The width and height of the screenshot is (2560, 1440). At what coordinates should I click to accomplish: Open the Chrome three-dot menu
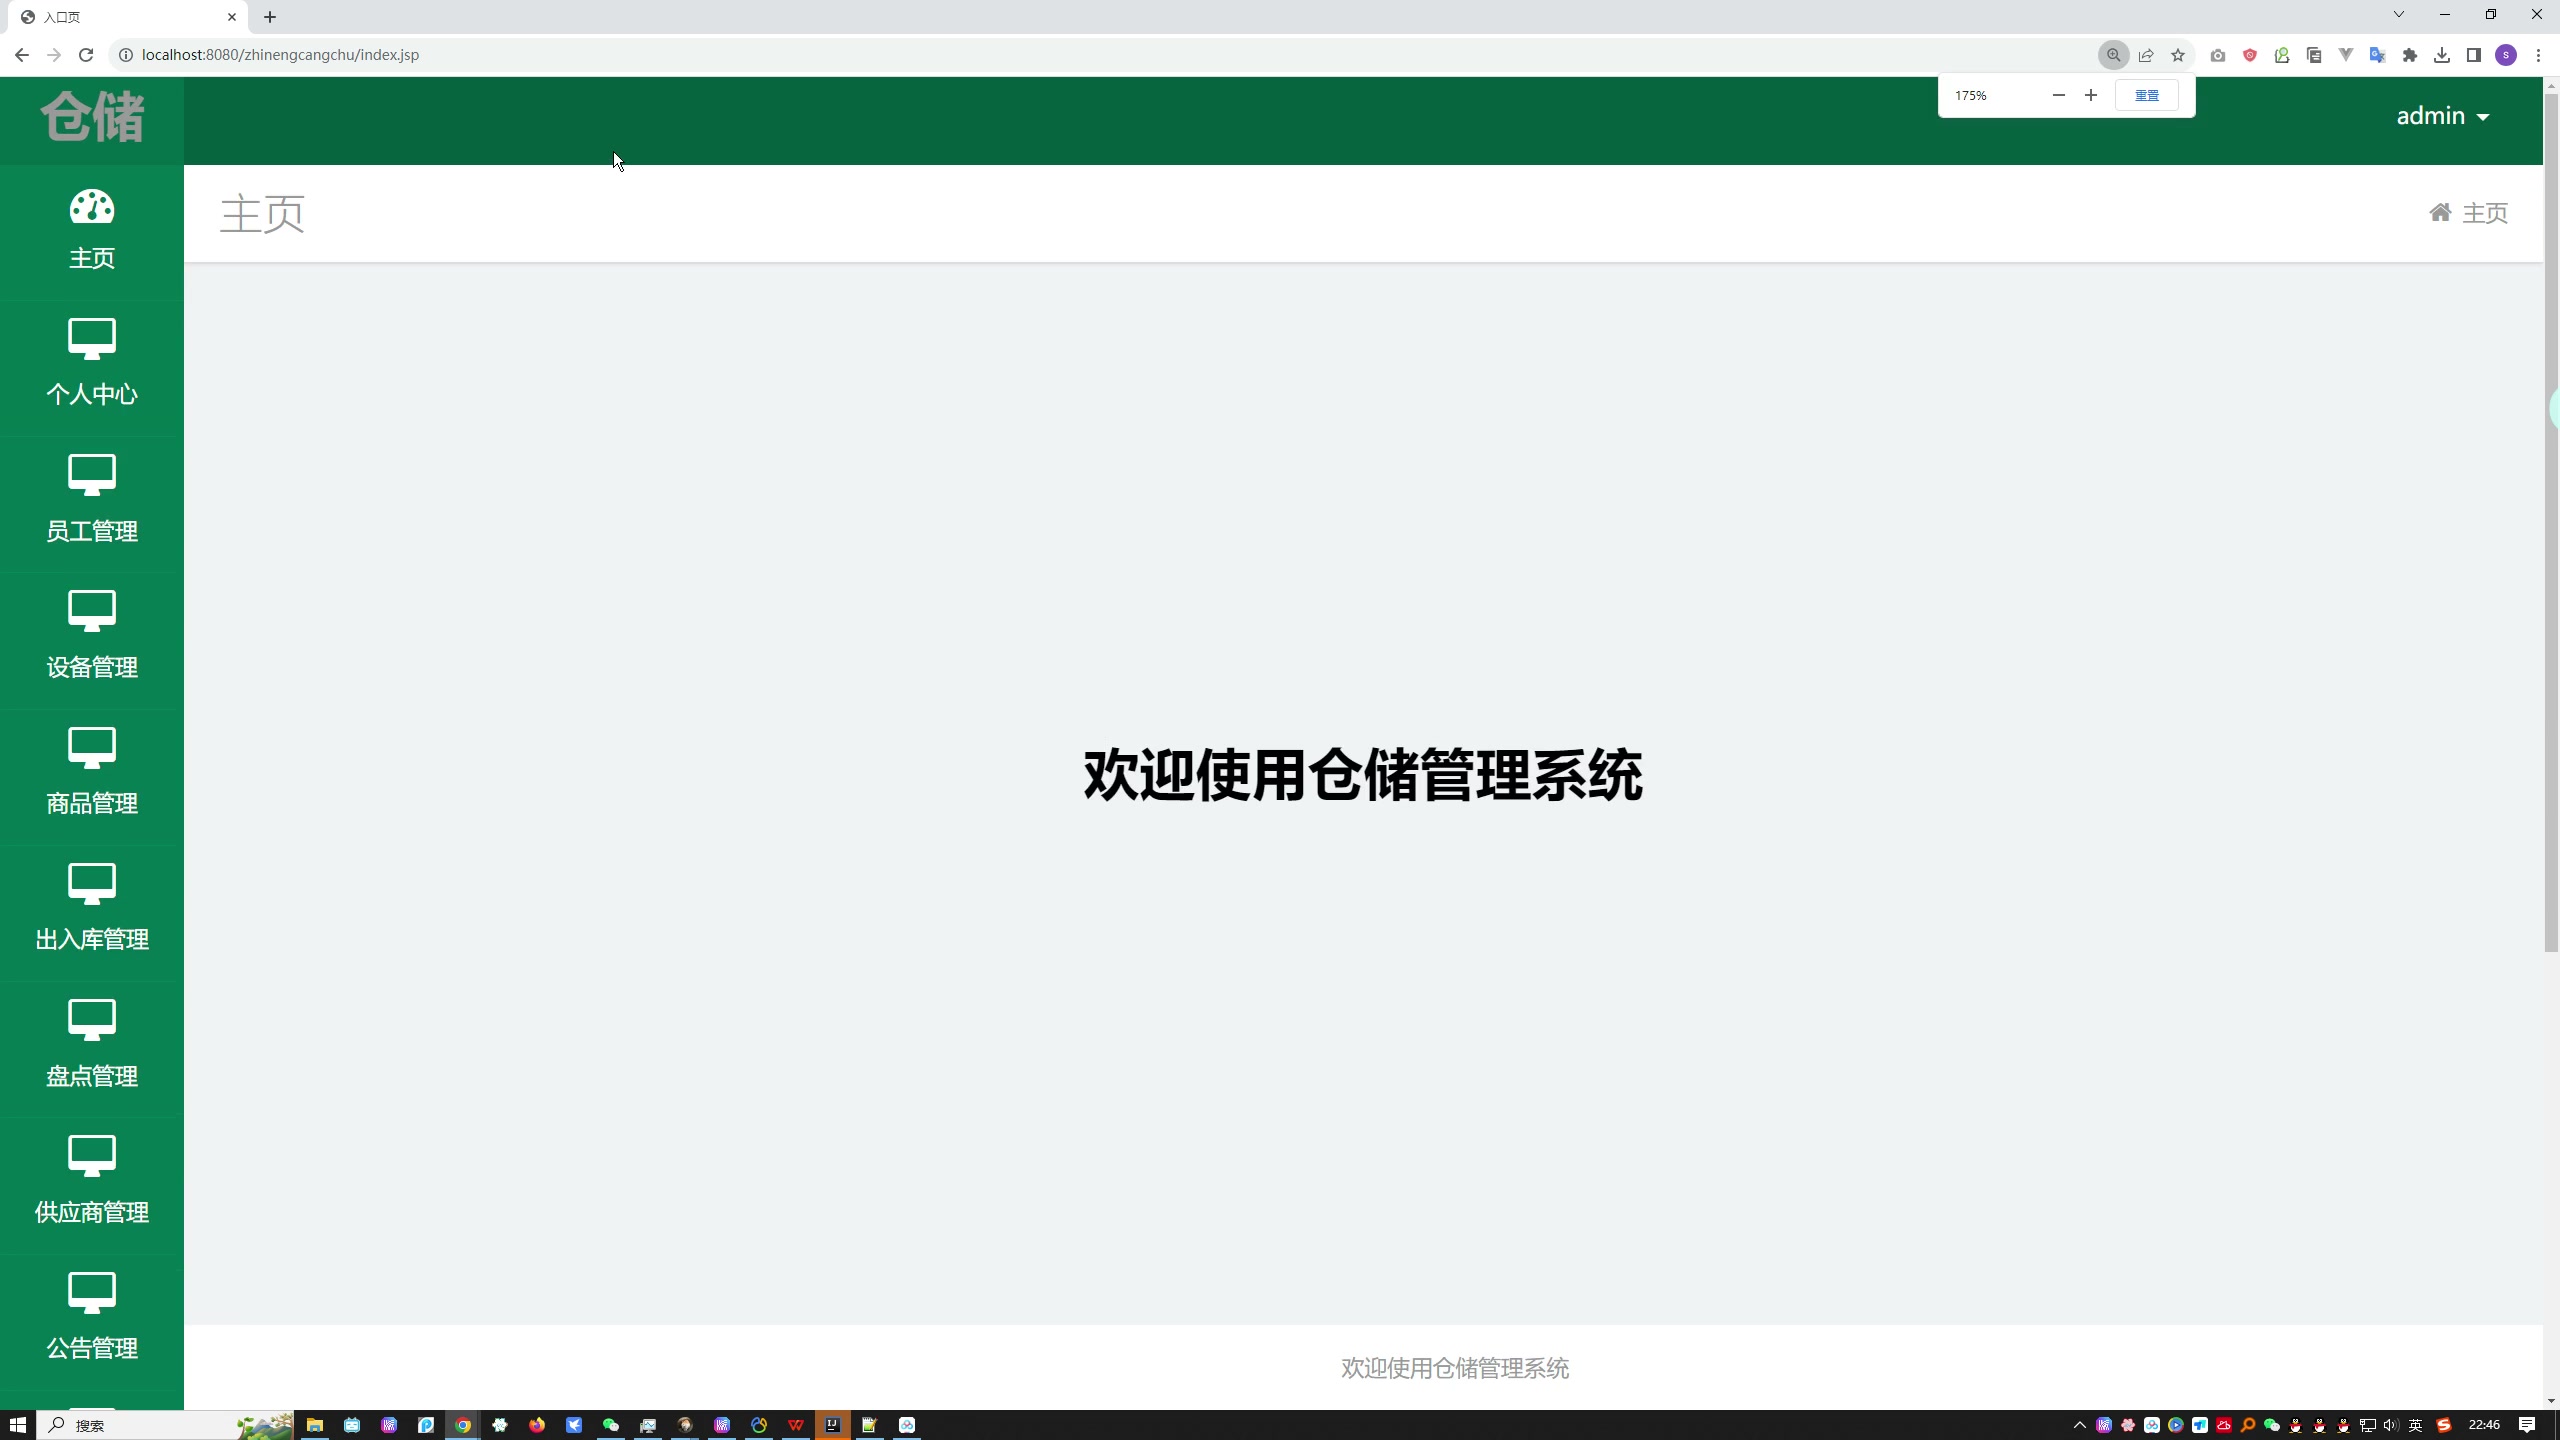(x=2538, y=55)
